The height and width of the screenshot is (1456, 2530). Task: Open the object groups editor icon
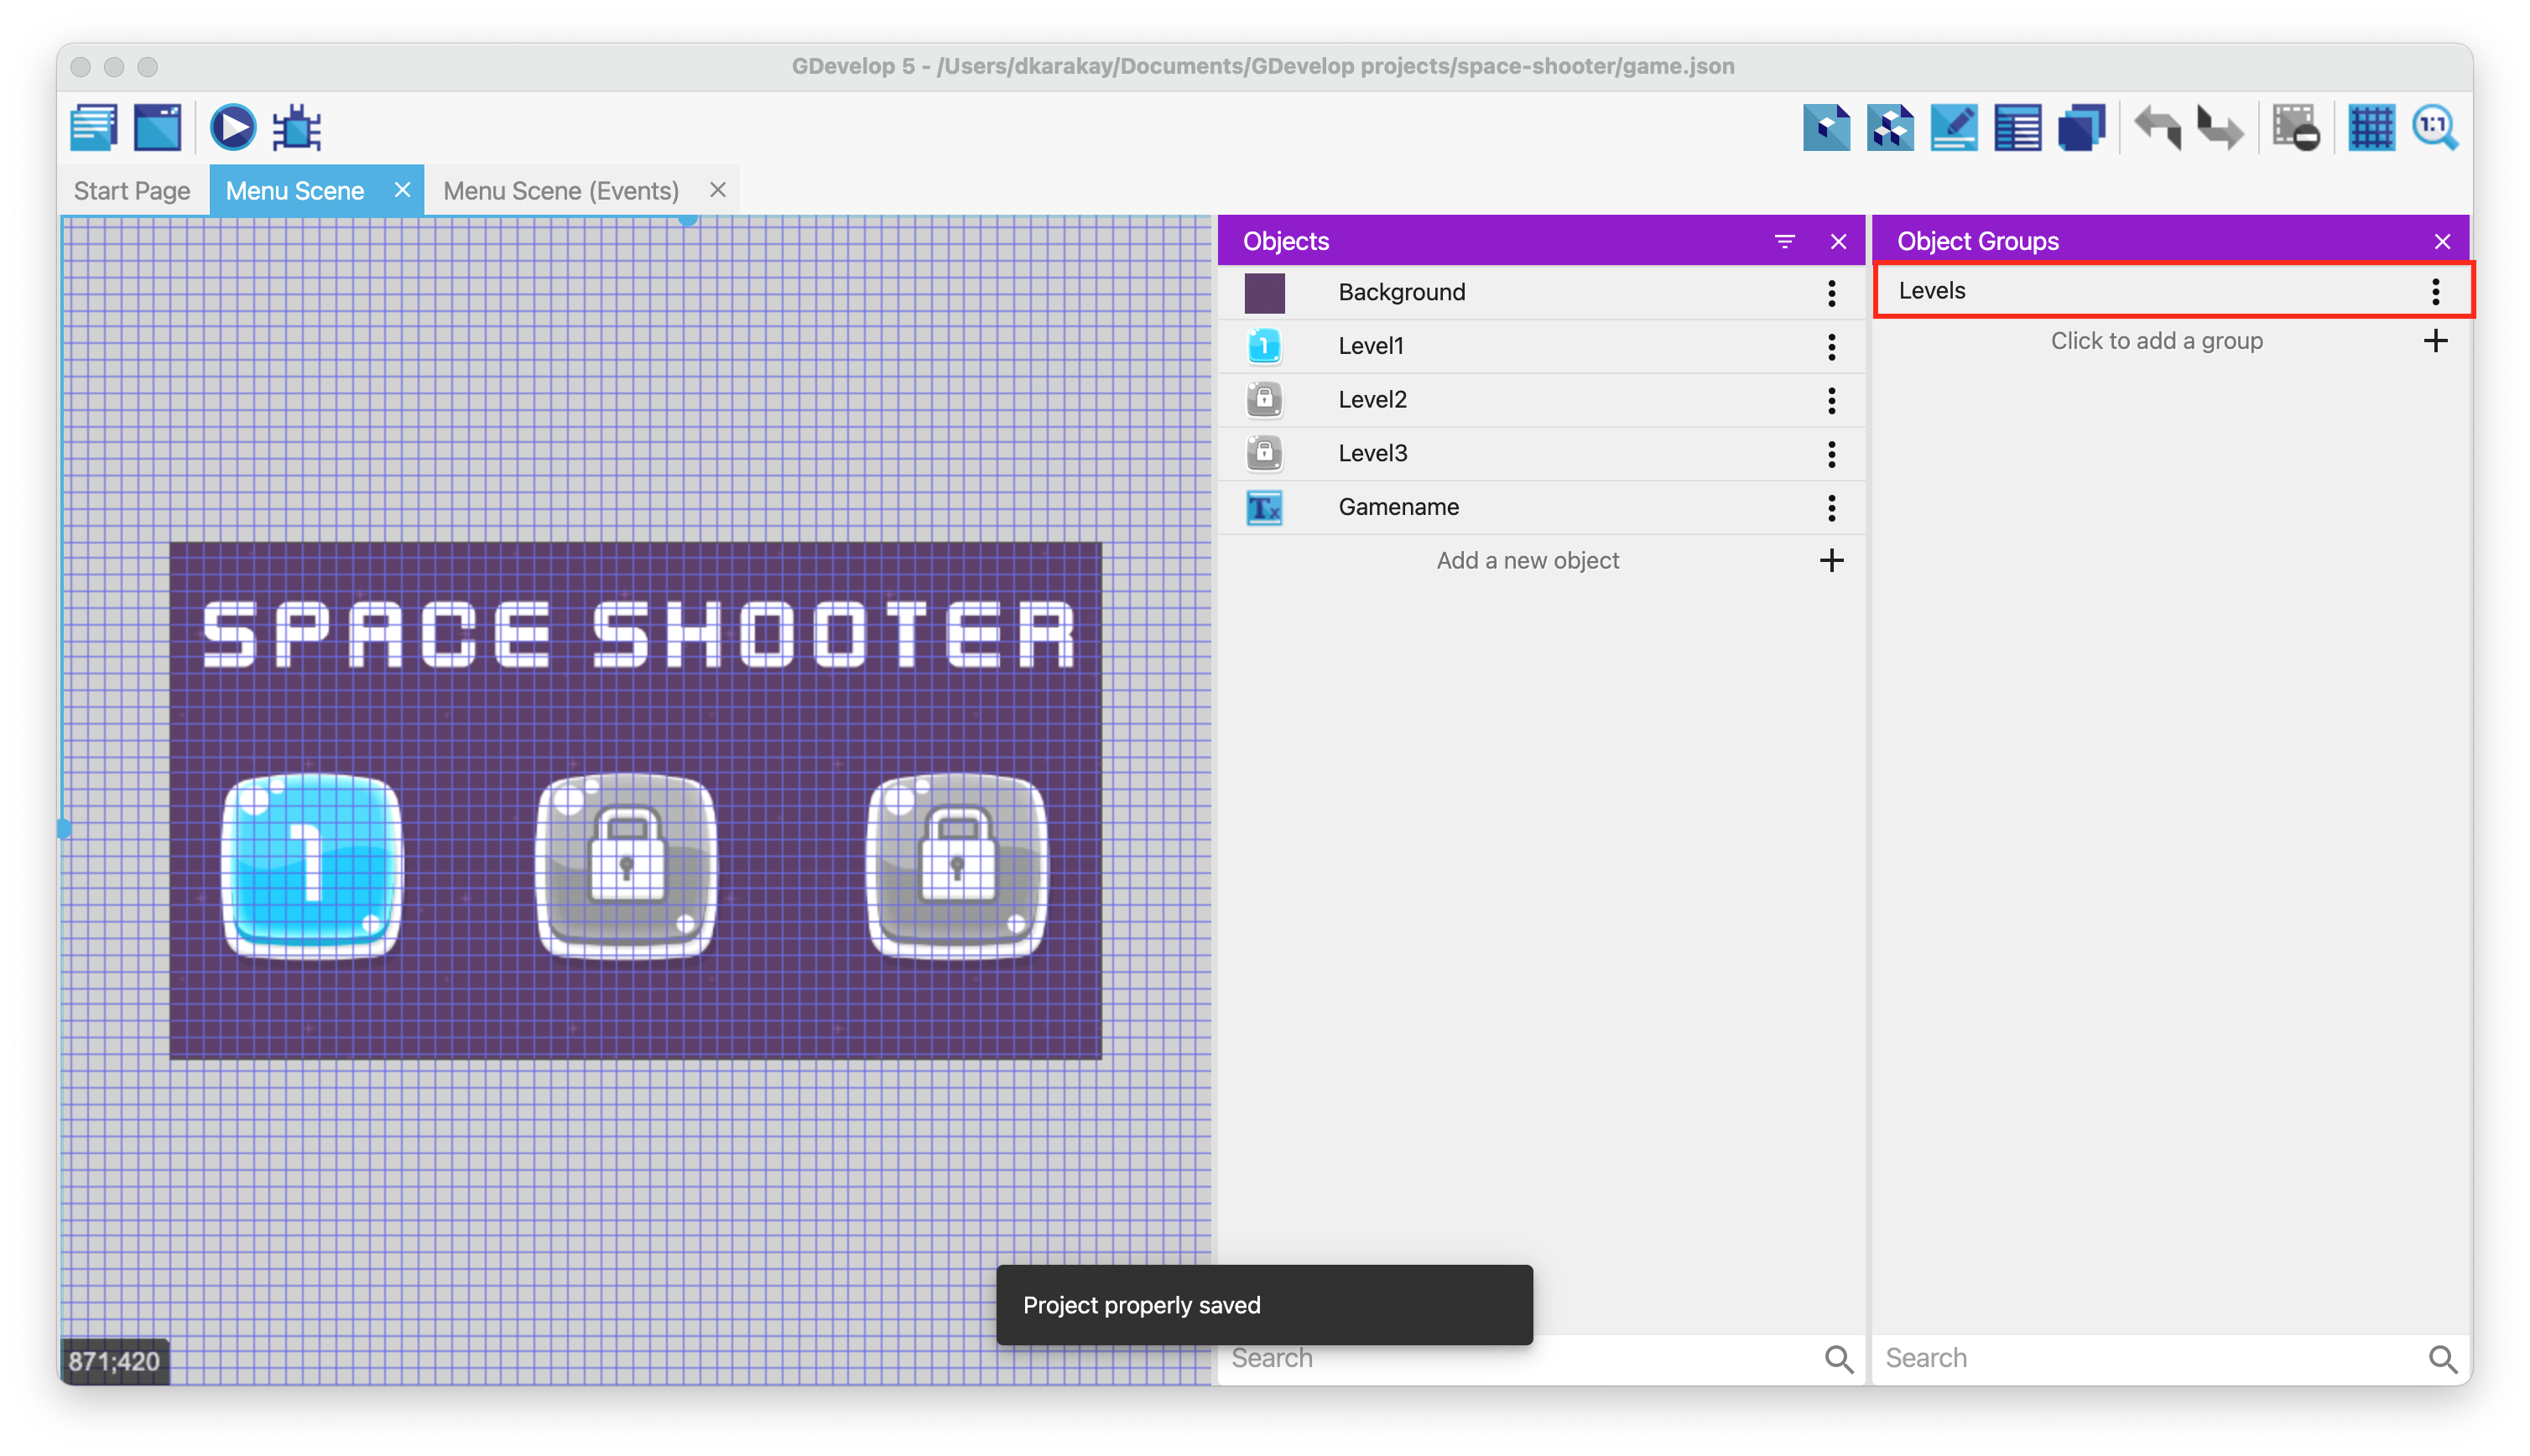1890,128
